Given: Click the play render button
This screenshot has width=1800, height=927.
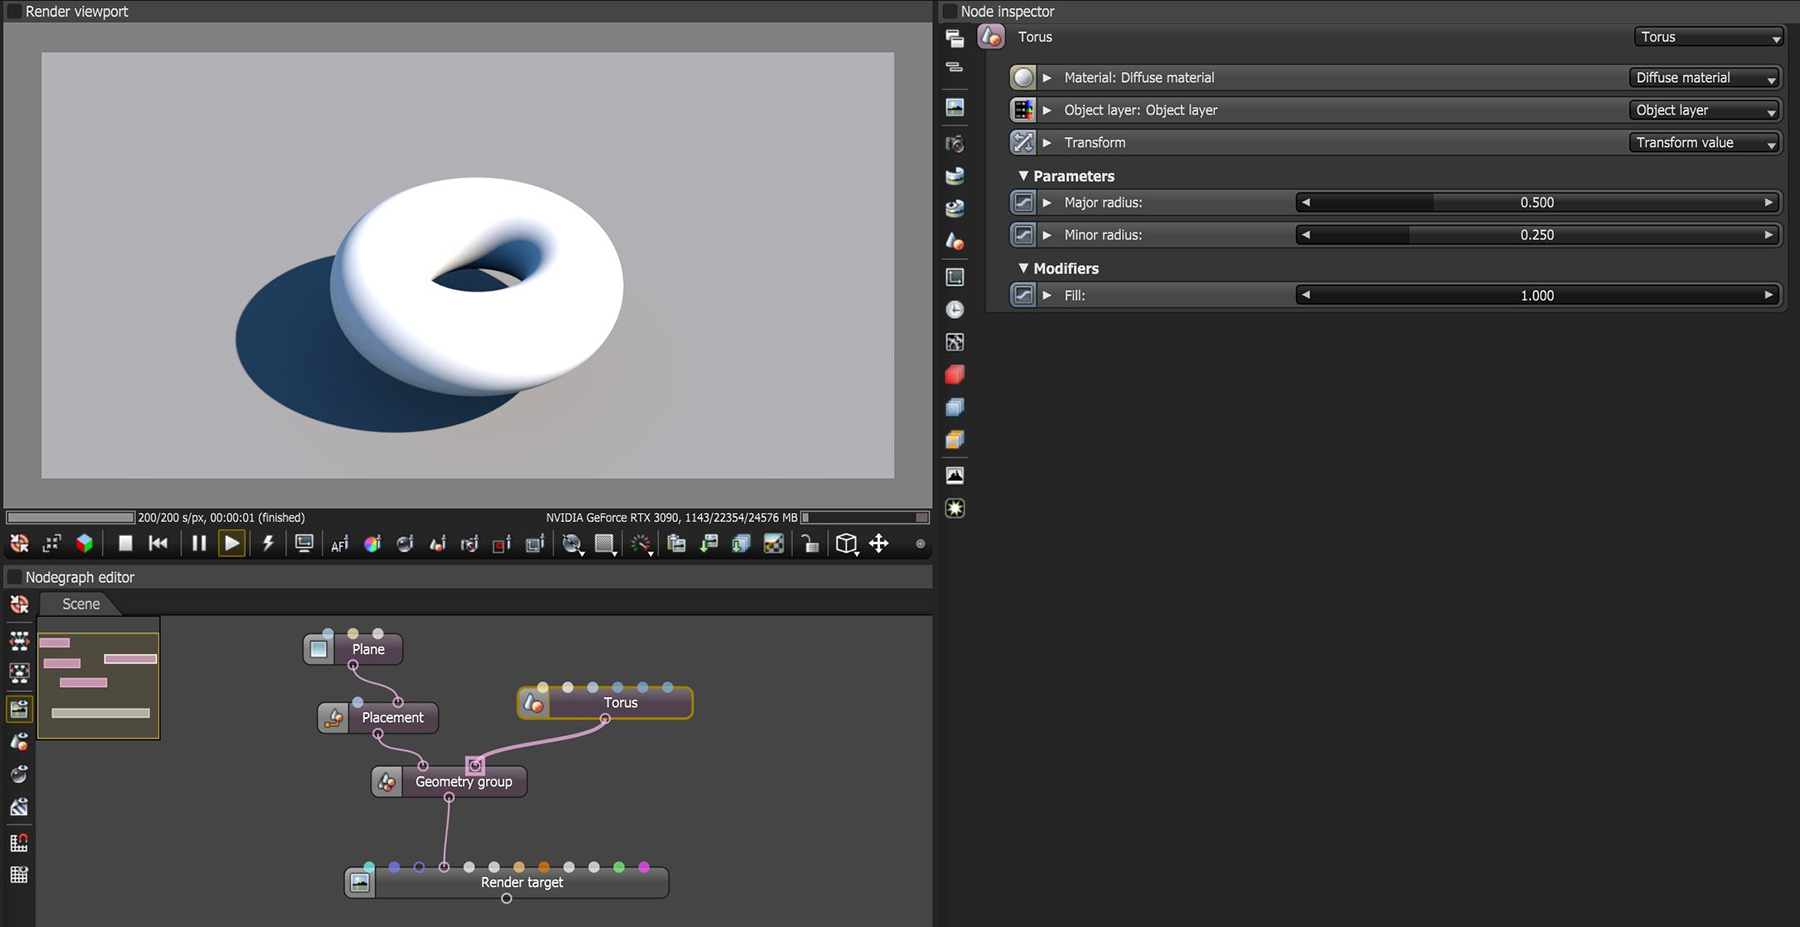Looking at the screenshot, I should pos(232,543).
